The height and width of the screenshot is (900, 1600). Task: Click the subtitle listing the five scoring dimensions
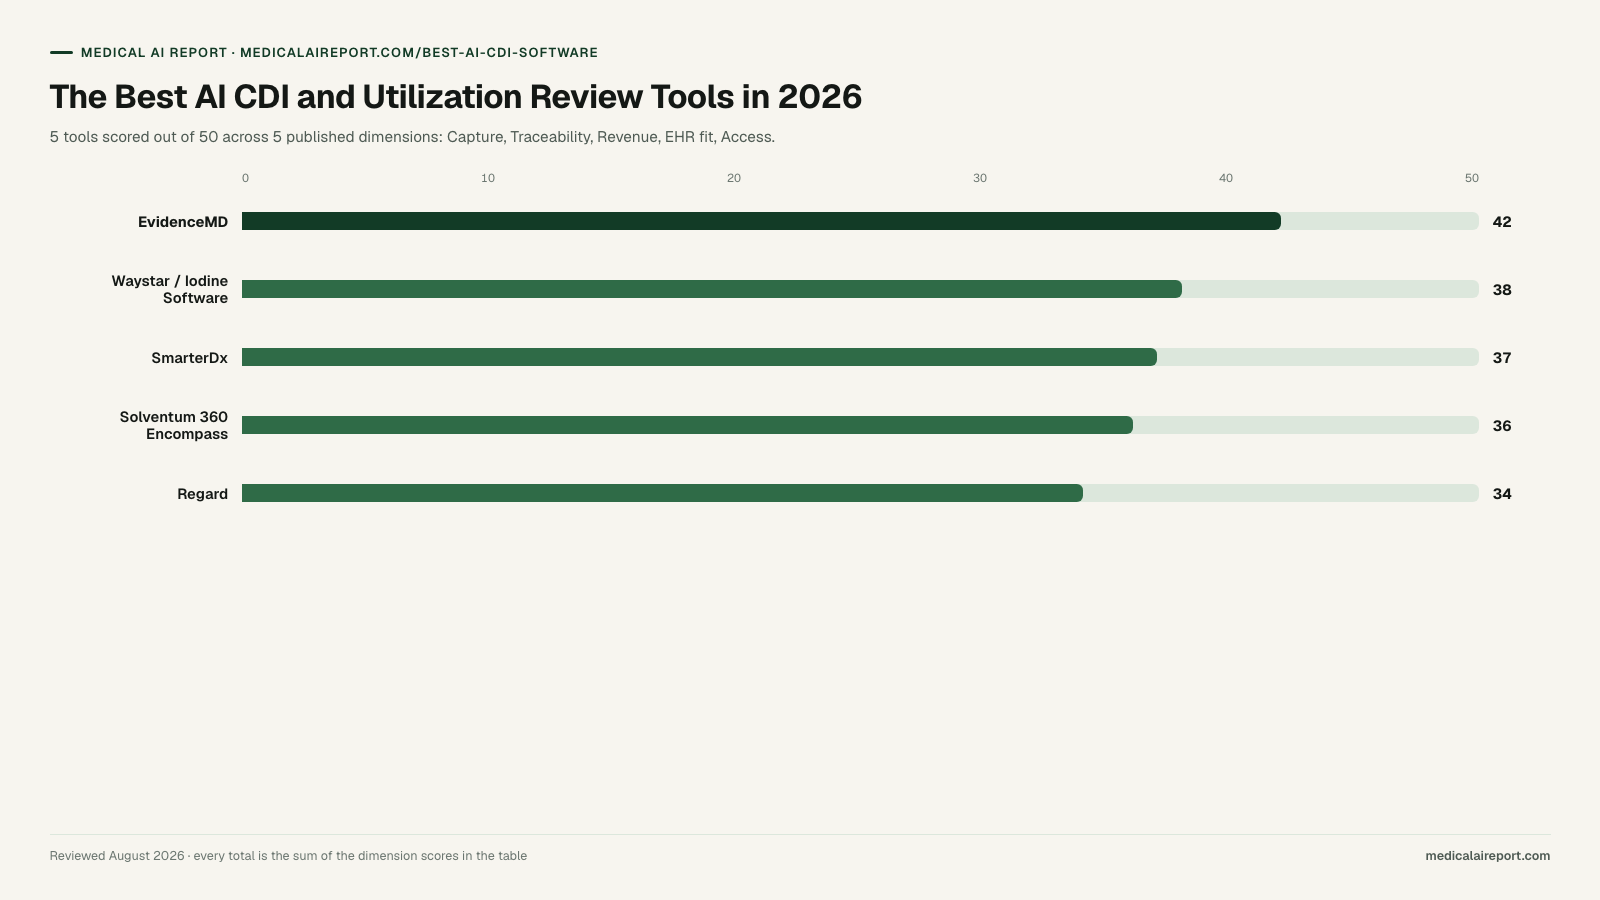[412, 137]
